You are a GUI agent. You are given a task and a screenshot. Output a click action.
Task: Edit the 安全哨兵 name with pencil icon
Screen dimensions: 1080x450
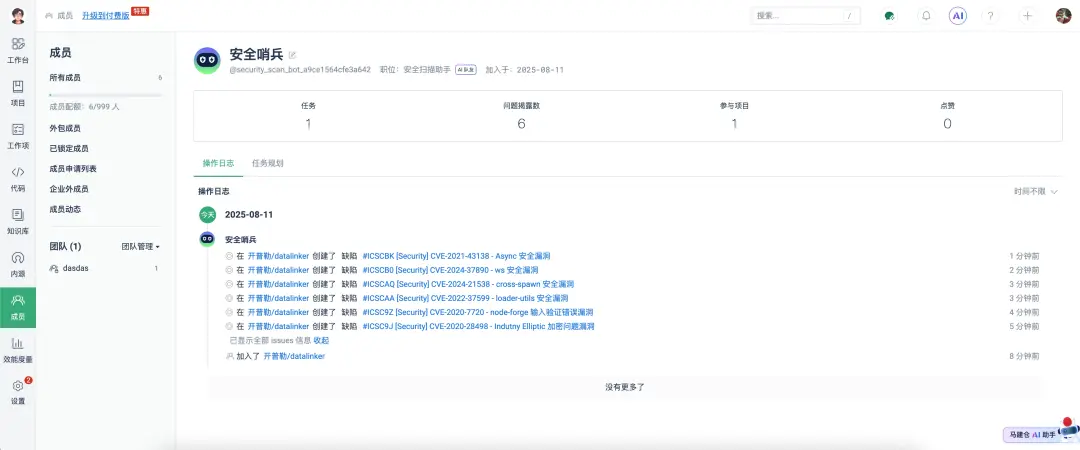tap(292, 55)
